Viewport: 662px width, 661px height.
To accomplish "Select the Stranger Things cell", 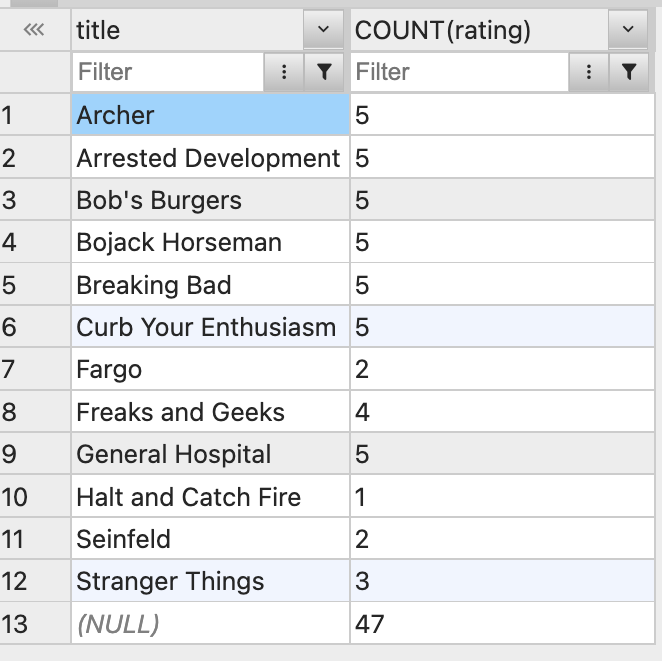I will (x=210, y=581).
